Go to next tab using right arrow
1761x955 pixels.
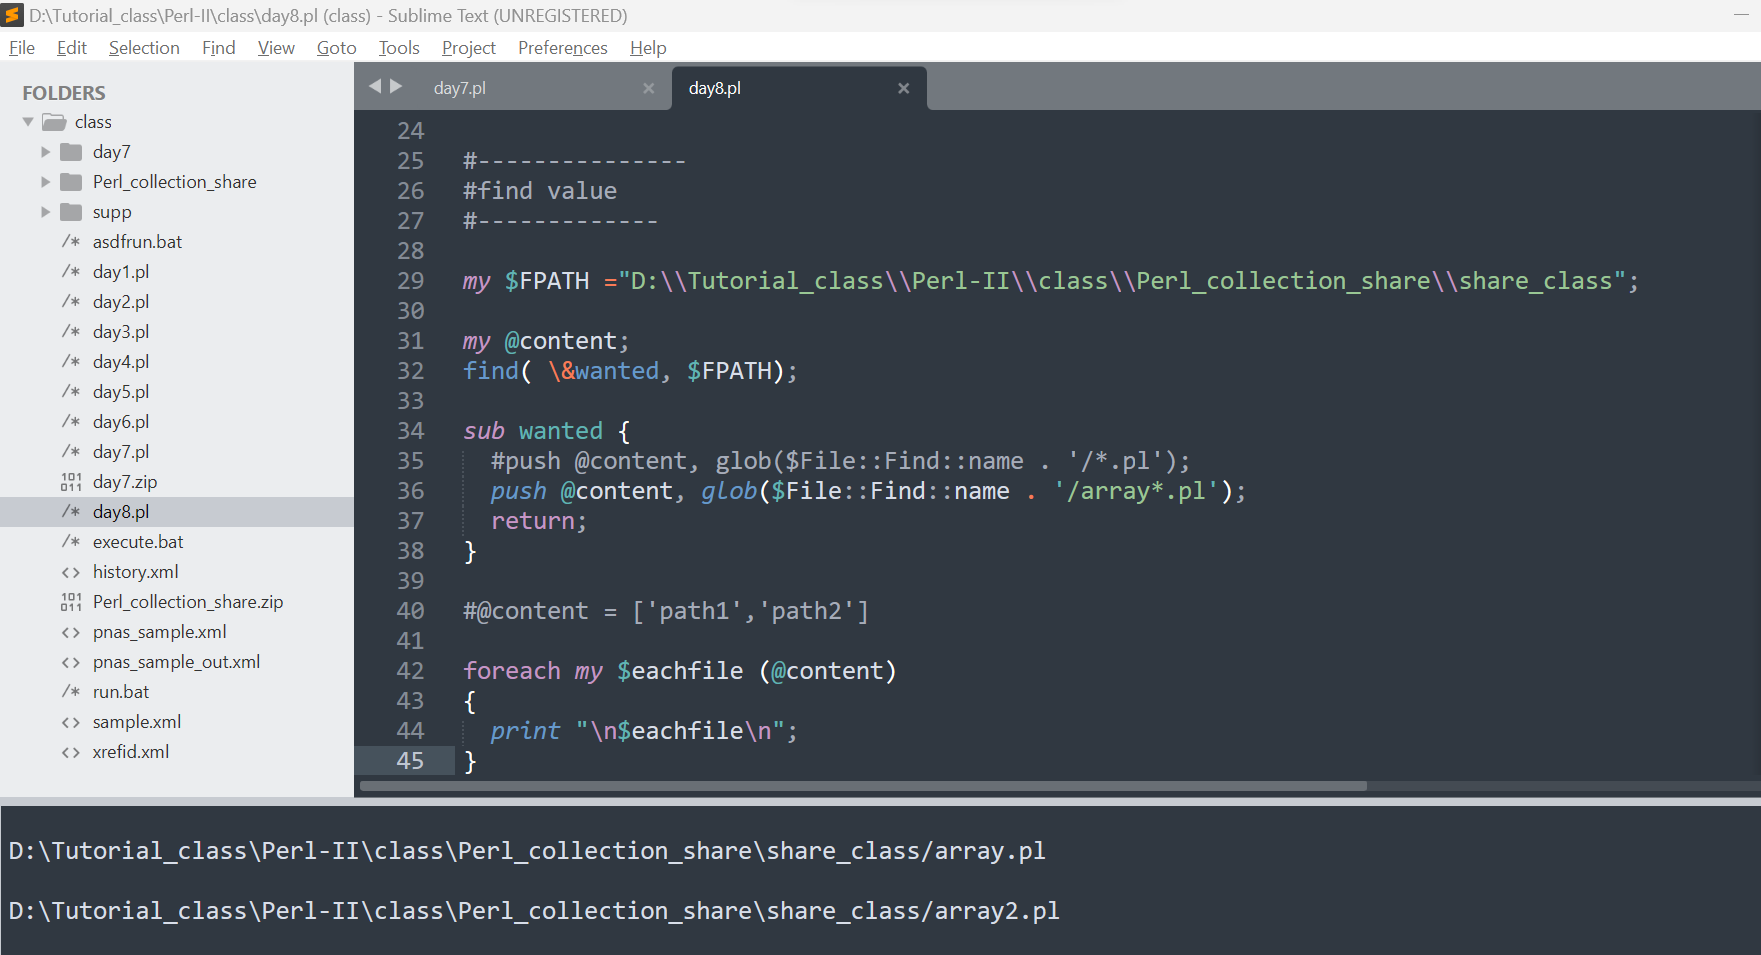[396, 87]
